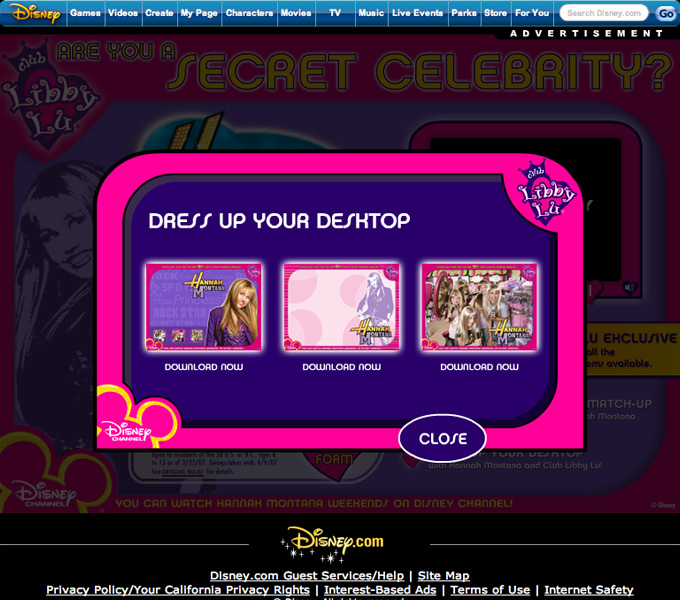
Task: Open the Terms of Use link
Action: [x=490, y=590]
